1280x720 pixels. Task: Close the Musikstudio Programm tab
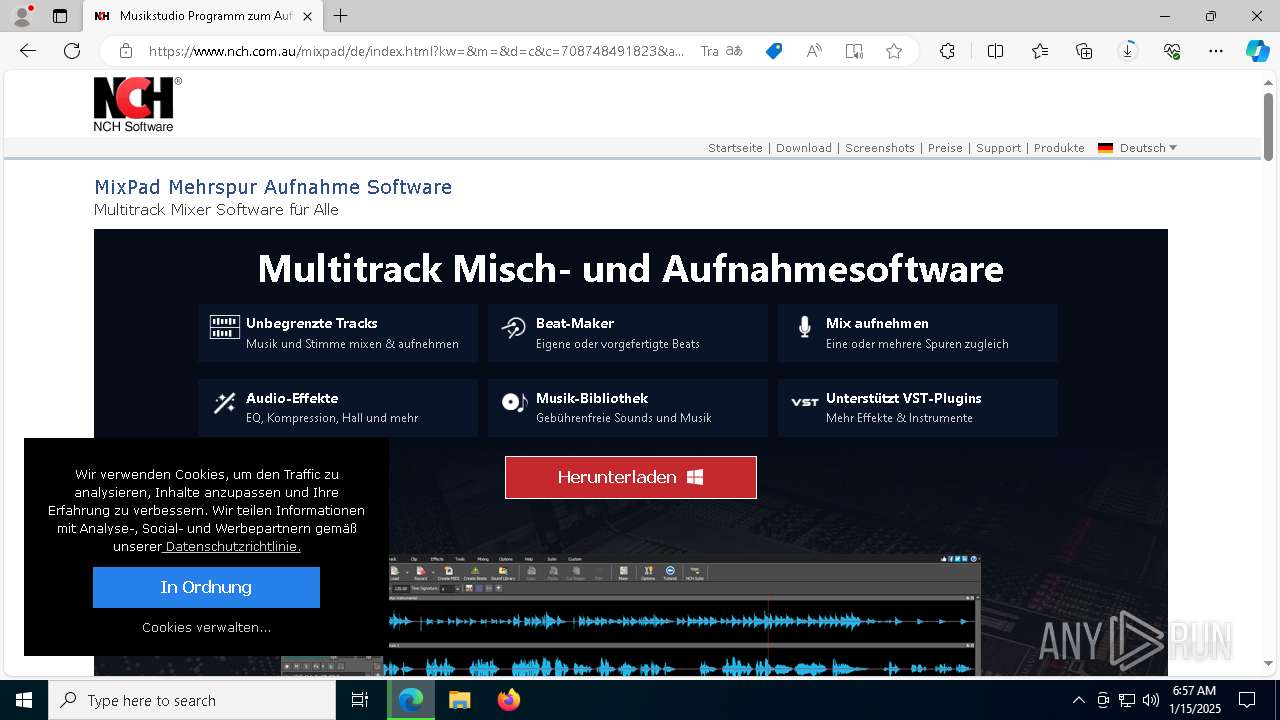(x=308, y=16)
